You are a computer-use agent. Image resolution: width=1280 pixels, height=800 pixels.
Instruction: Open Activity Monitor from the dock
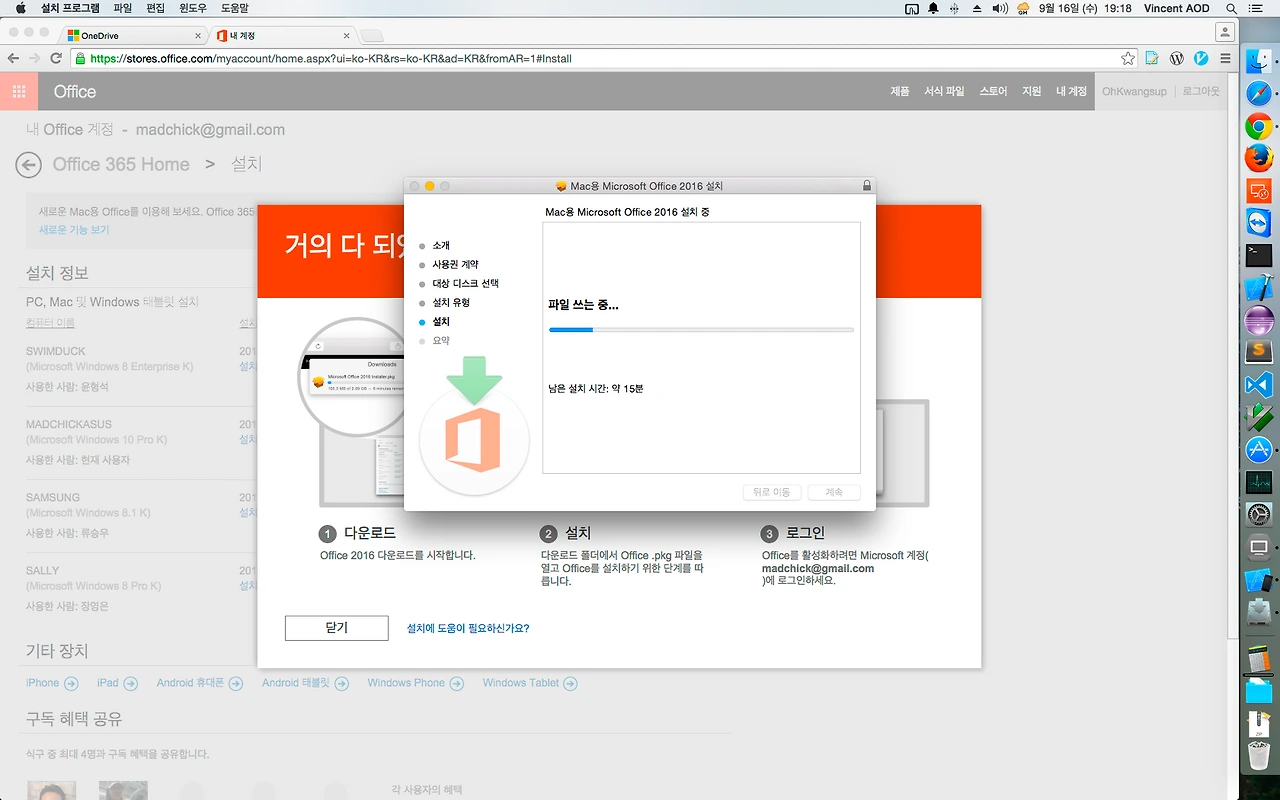tap(1259, 483)
